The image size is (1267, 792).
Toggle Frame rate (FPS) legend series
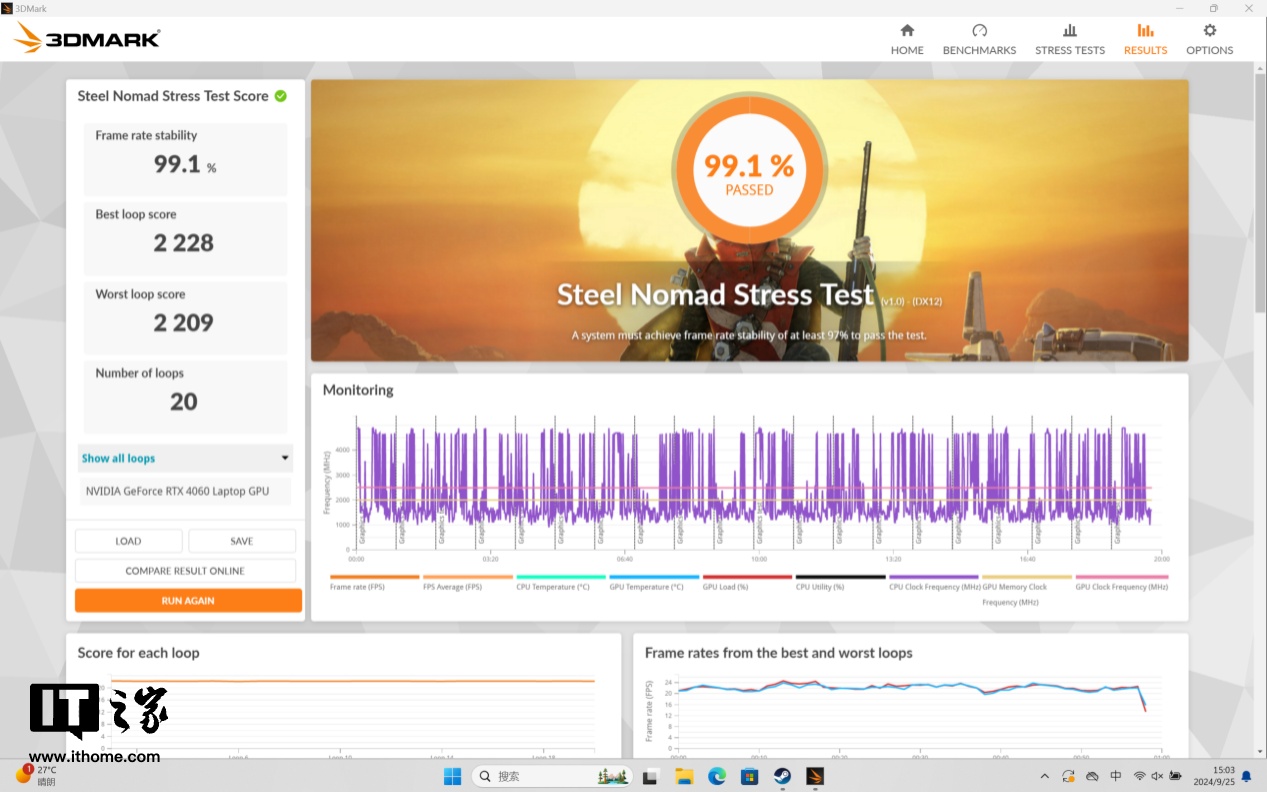(374, 578)
